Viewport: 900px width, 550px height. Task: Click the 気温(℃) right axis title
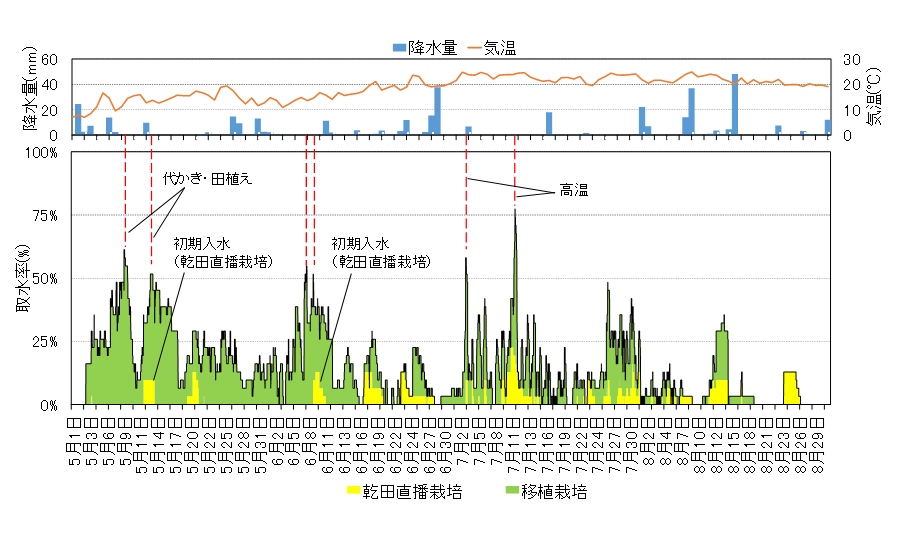click(x=873, y=96)
